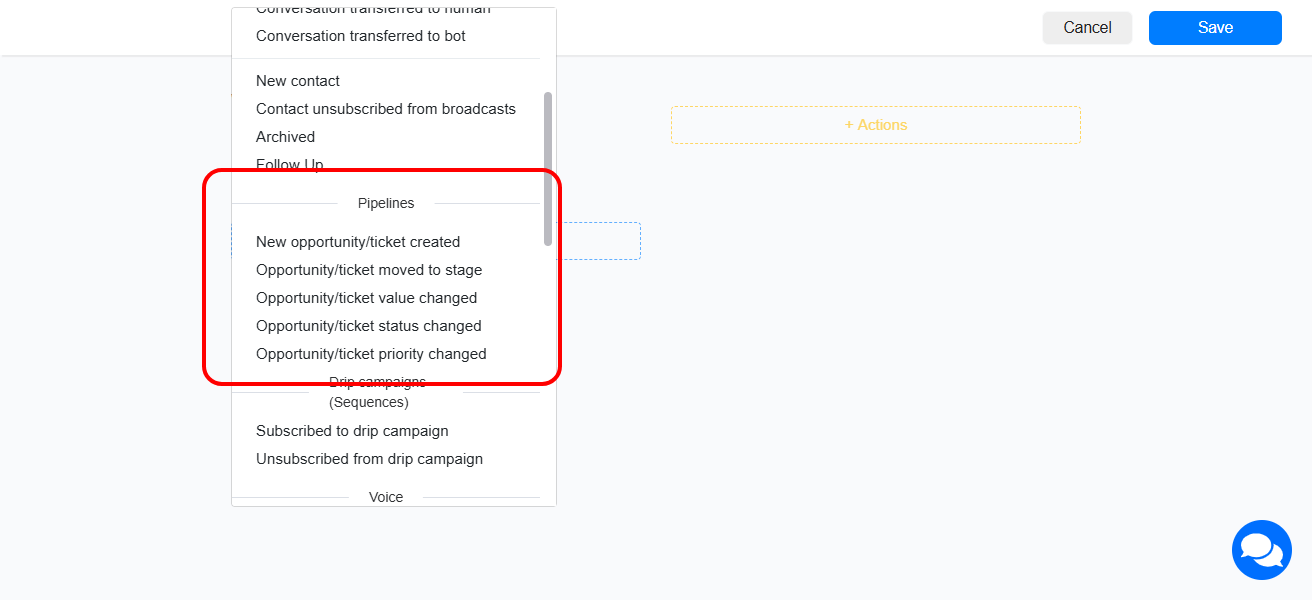1312x600 pixels.
Task: Click the Cancel button
Action: (1086, 28)
